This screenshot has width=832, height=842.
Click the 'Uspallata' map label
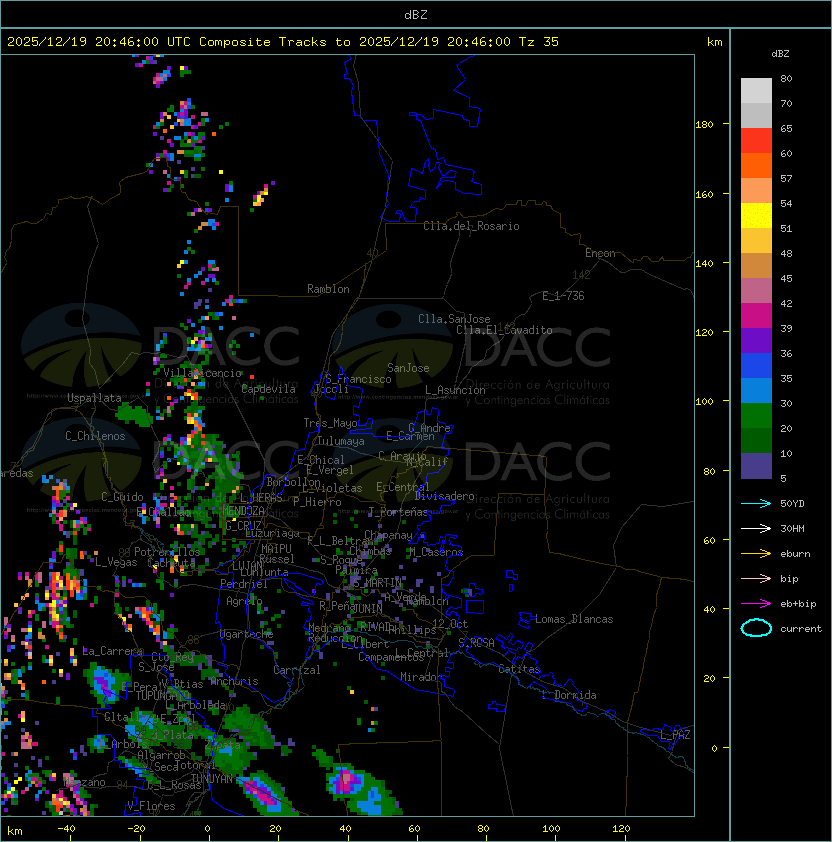94,398
